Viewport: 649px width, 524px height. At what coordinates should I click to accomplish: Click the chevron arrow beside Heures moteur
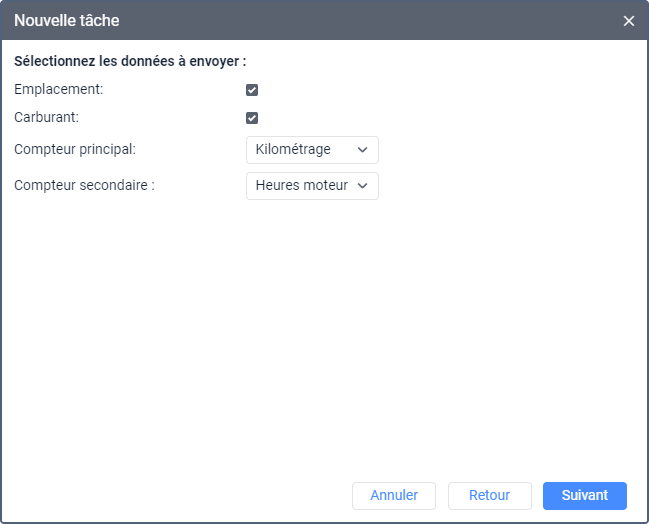tap(362, 186)
